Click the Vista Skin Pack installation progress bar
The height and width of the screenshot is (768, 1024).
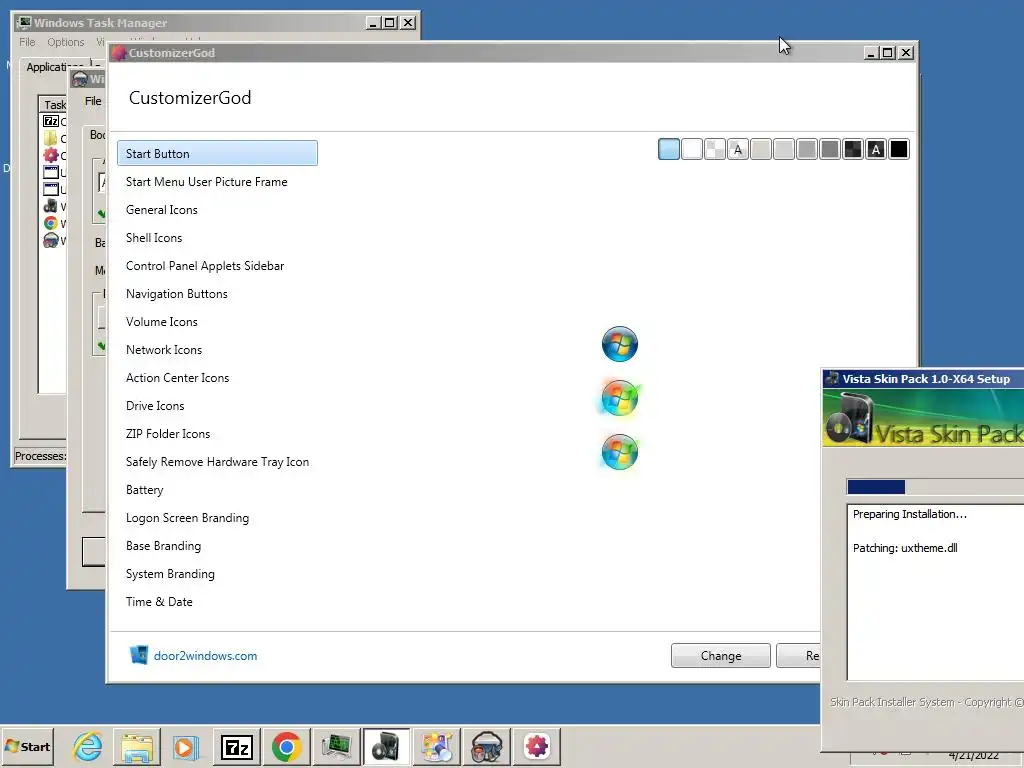(x=935, y=487)
